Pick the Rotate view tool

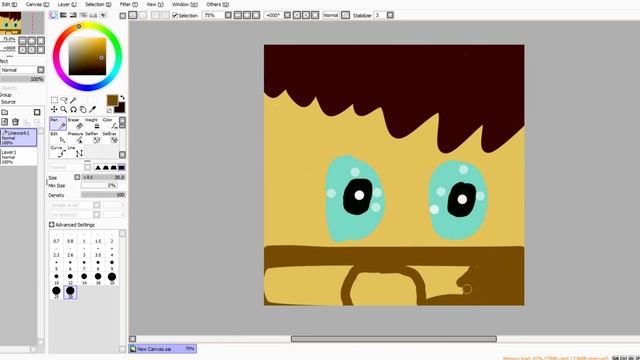click(x=73, y=109)
